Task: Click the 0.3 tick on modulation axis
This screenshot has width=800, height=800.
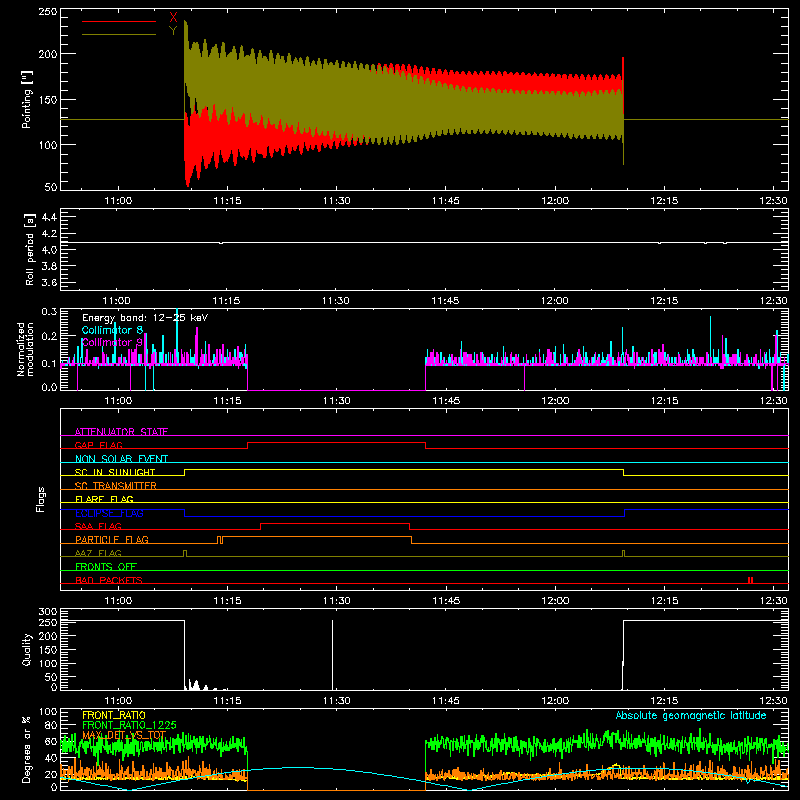Action: pos(49,311)
